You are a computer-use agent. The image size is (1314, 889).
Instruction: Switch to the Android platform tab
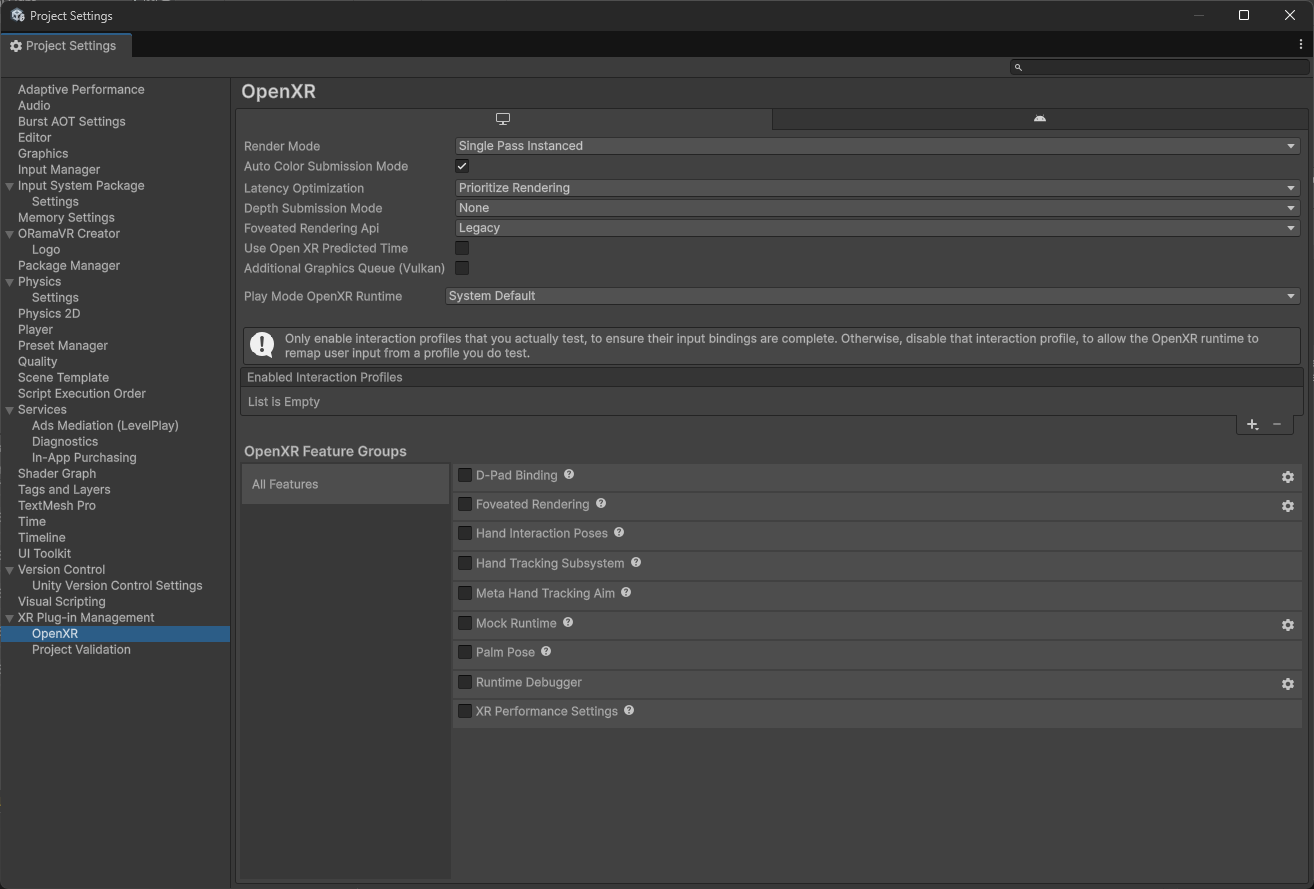[1040, 119]
